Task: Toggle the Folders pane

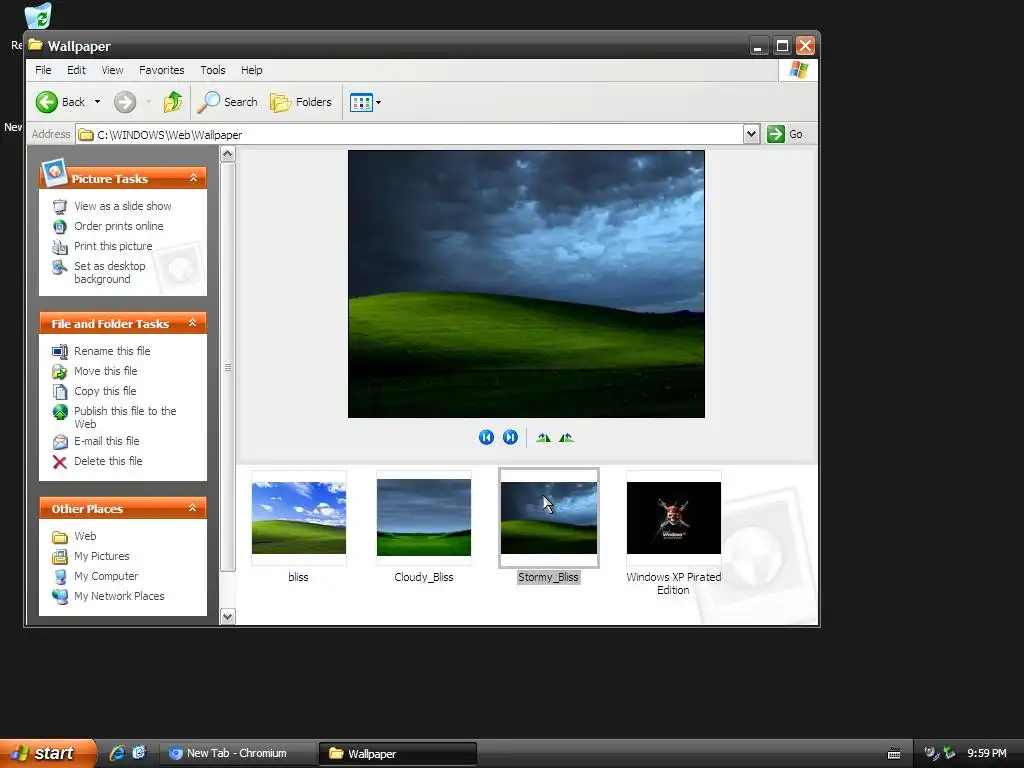Action: pyautogui.click(x=301, y=102)
